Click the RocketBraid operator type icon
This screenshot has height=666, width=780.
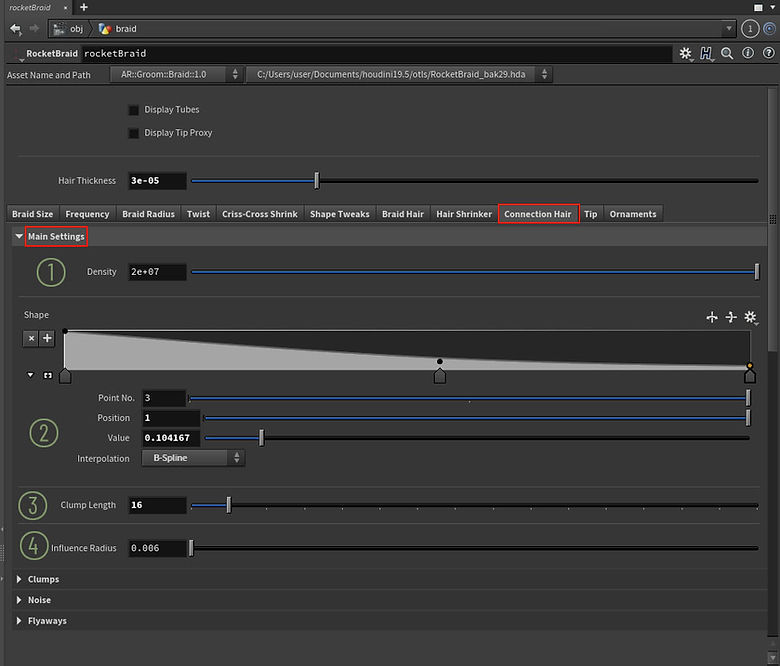[x=18, y=54]
